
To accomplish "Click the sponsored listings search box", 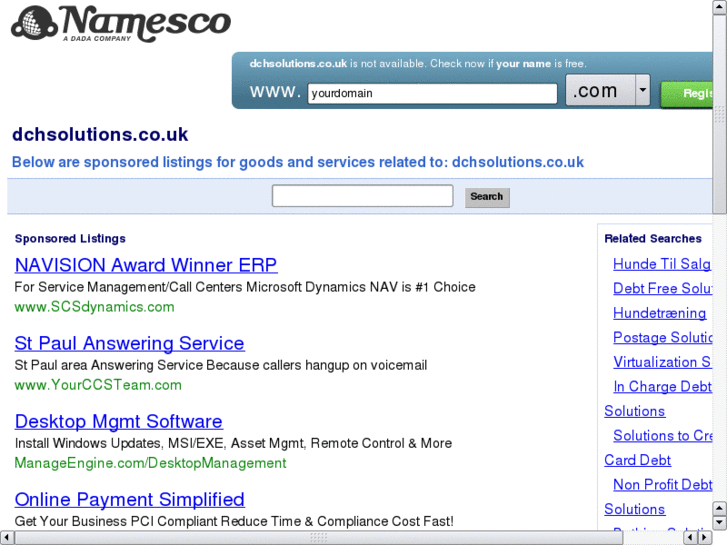I will point(363,196).
